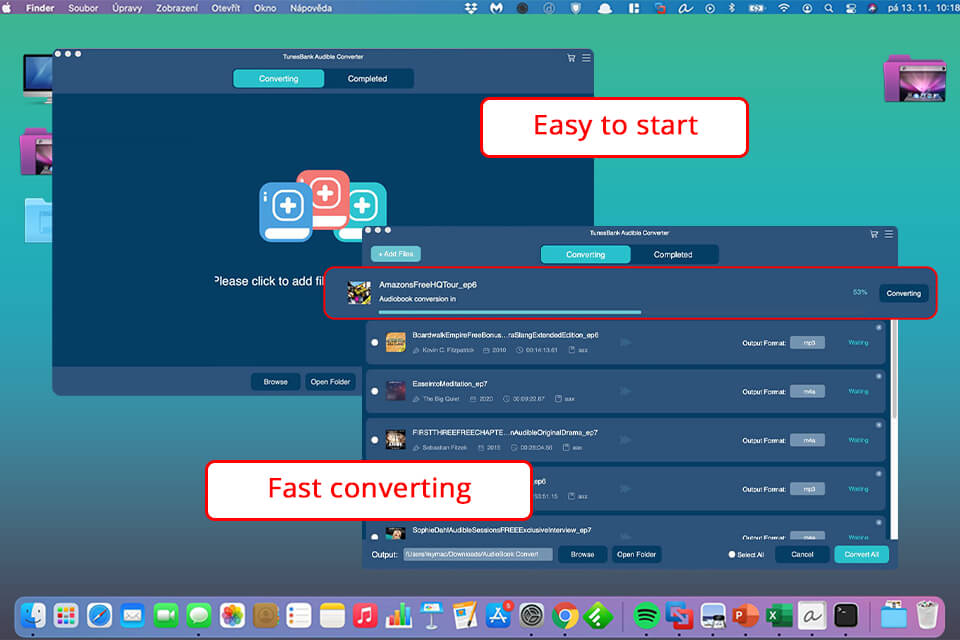Click the Output path input field

coord(478,554)
